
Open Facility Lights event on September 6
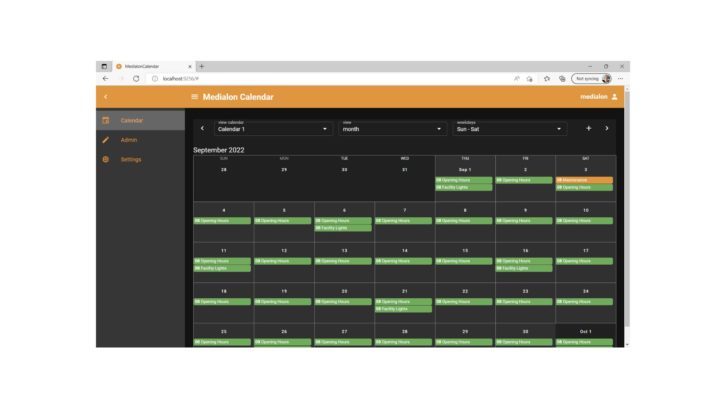[343, 228]
